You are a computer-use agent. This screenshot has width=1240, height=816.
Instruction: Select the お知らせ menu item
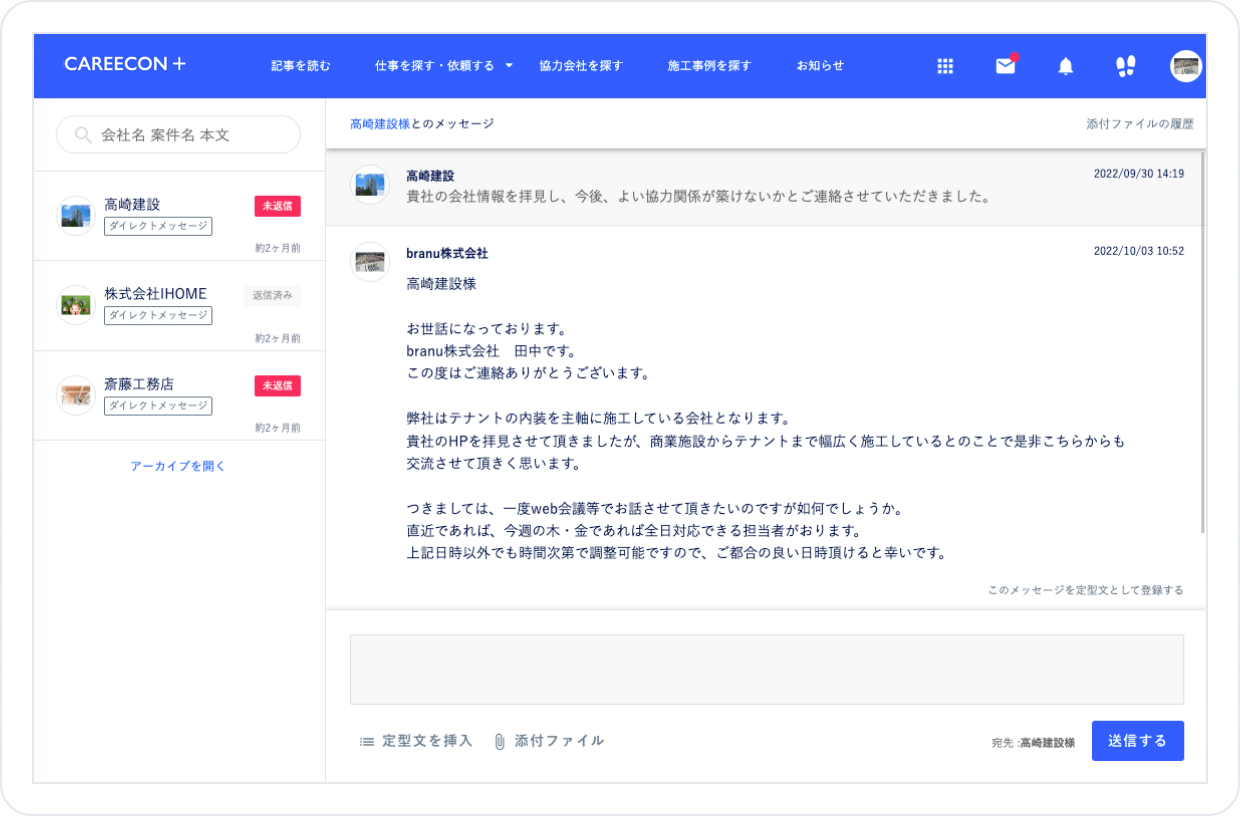click(819, 66)
